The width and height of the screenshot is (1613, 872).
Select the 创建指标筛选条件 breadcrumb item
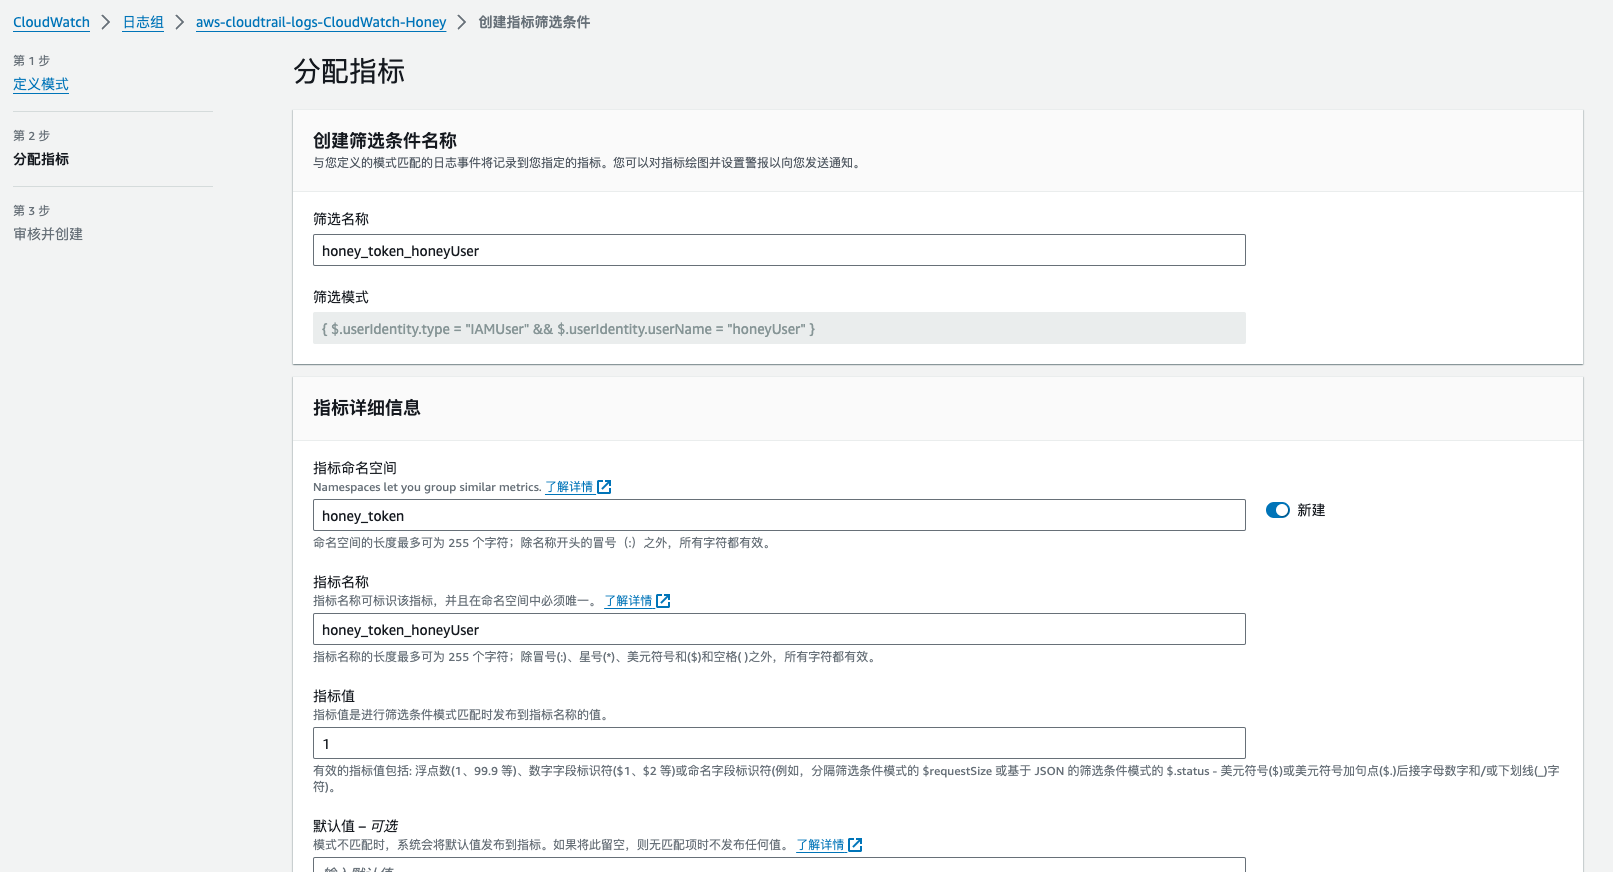(534, 22)
